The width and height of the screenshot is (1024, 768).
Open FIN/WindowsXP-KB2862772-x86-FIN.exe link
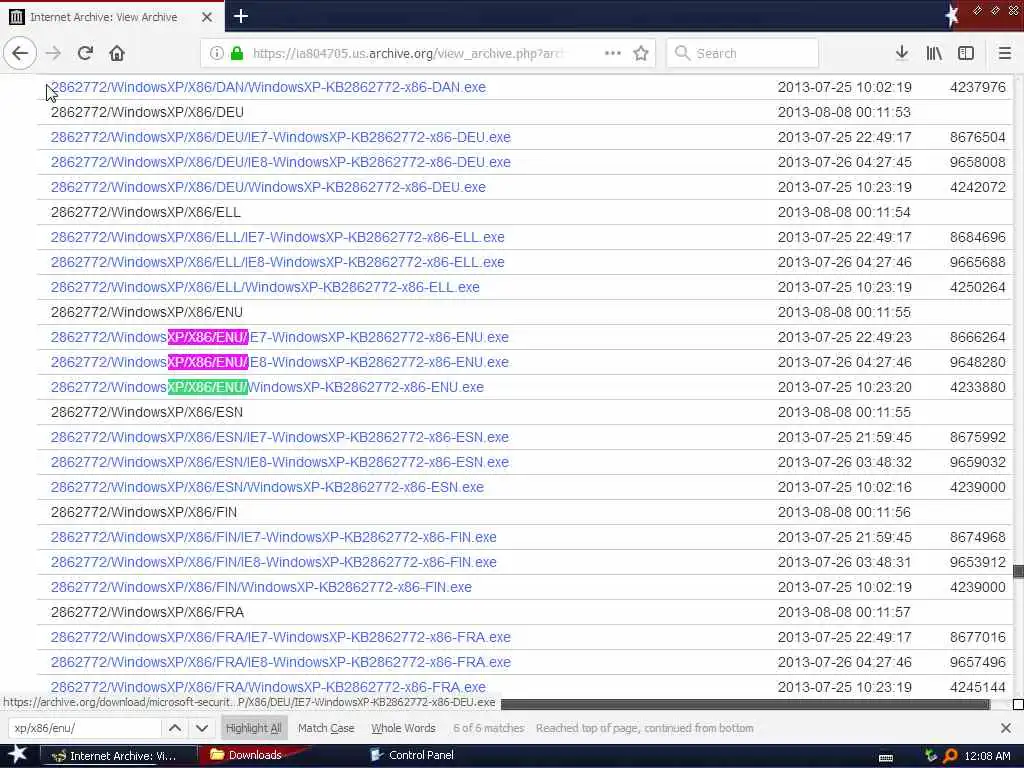click(261, 587)
